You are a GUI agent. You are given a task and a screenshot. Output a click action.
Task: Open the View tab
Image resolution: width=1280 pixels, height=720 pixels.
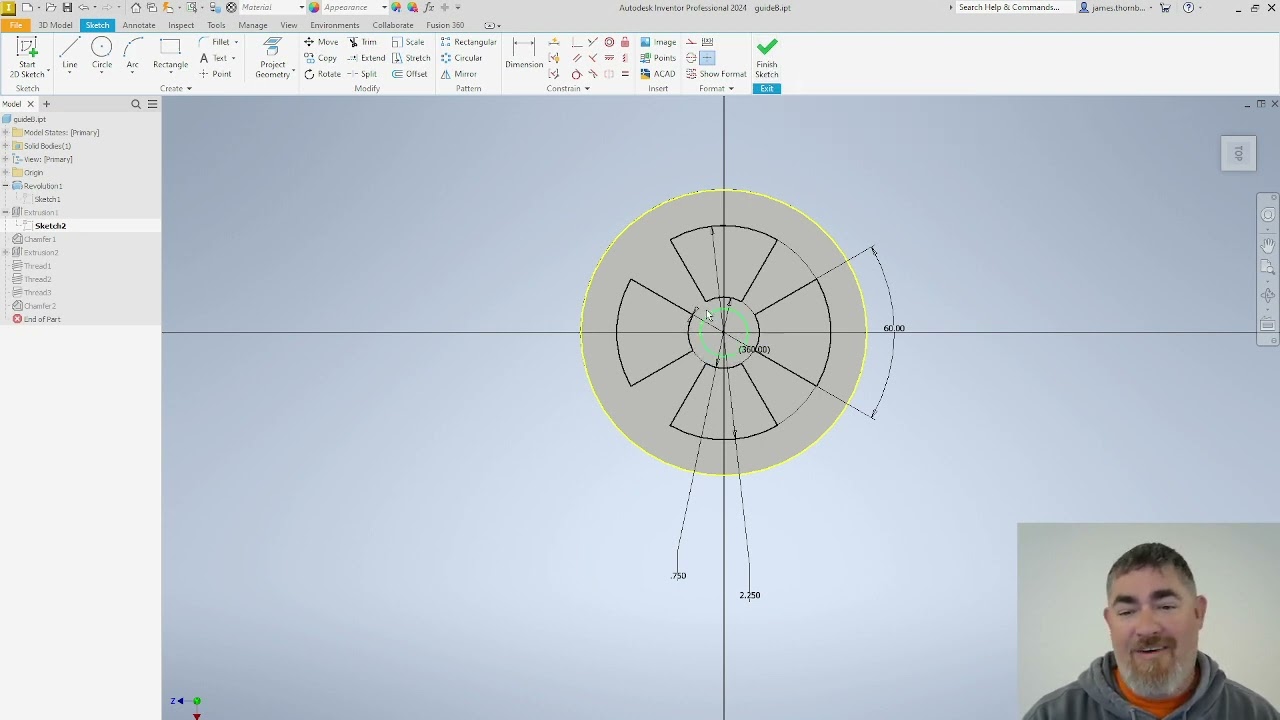288,25
